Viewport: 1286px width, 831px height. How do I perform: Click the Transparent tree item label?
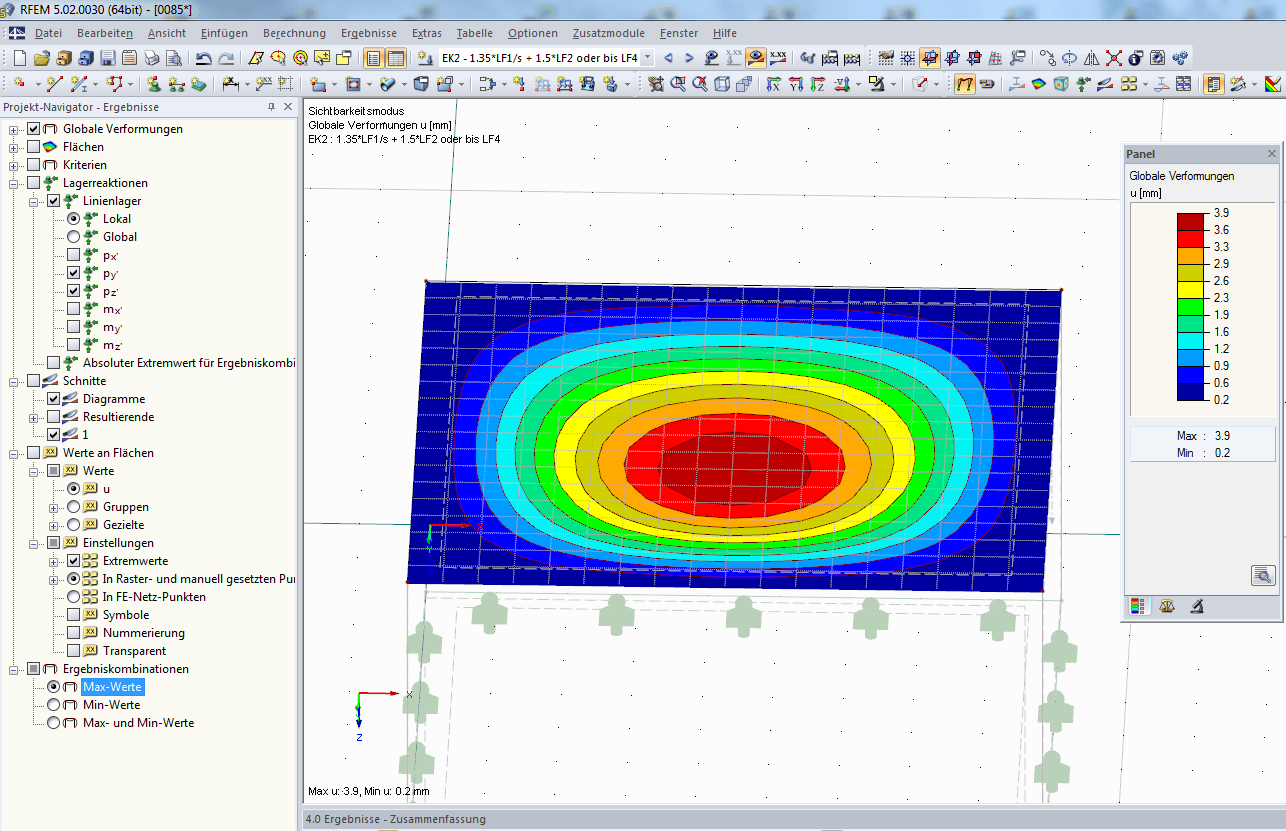(x=134, y=651)
